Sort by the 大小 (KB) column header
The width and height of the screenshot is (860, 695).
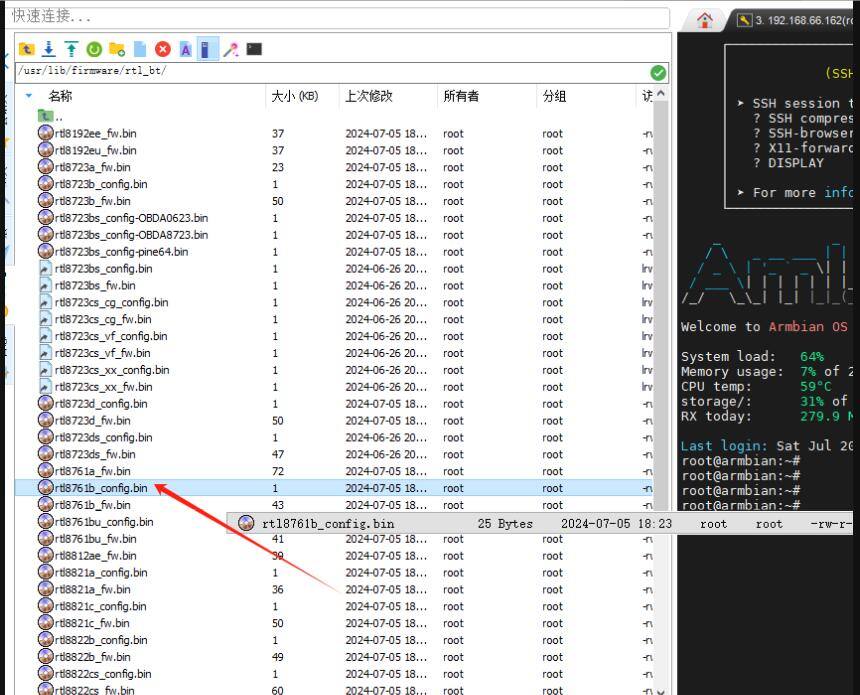point(295,96)
